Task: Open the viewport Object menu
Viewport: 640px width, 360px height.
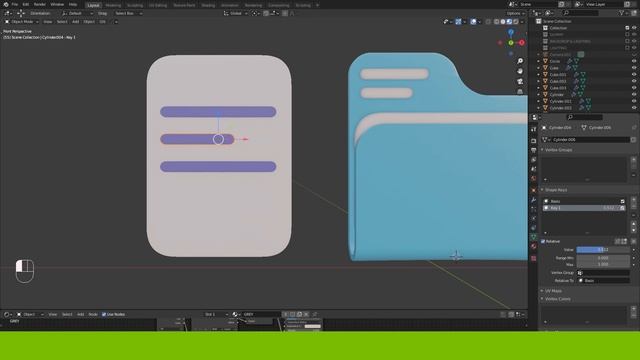Action: pos(89,22)
